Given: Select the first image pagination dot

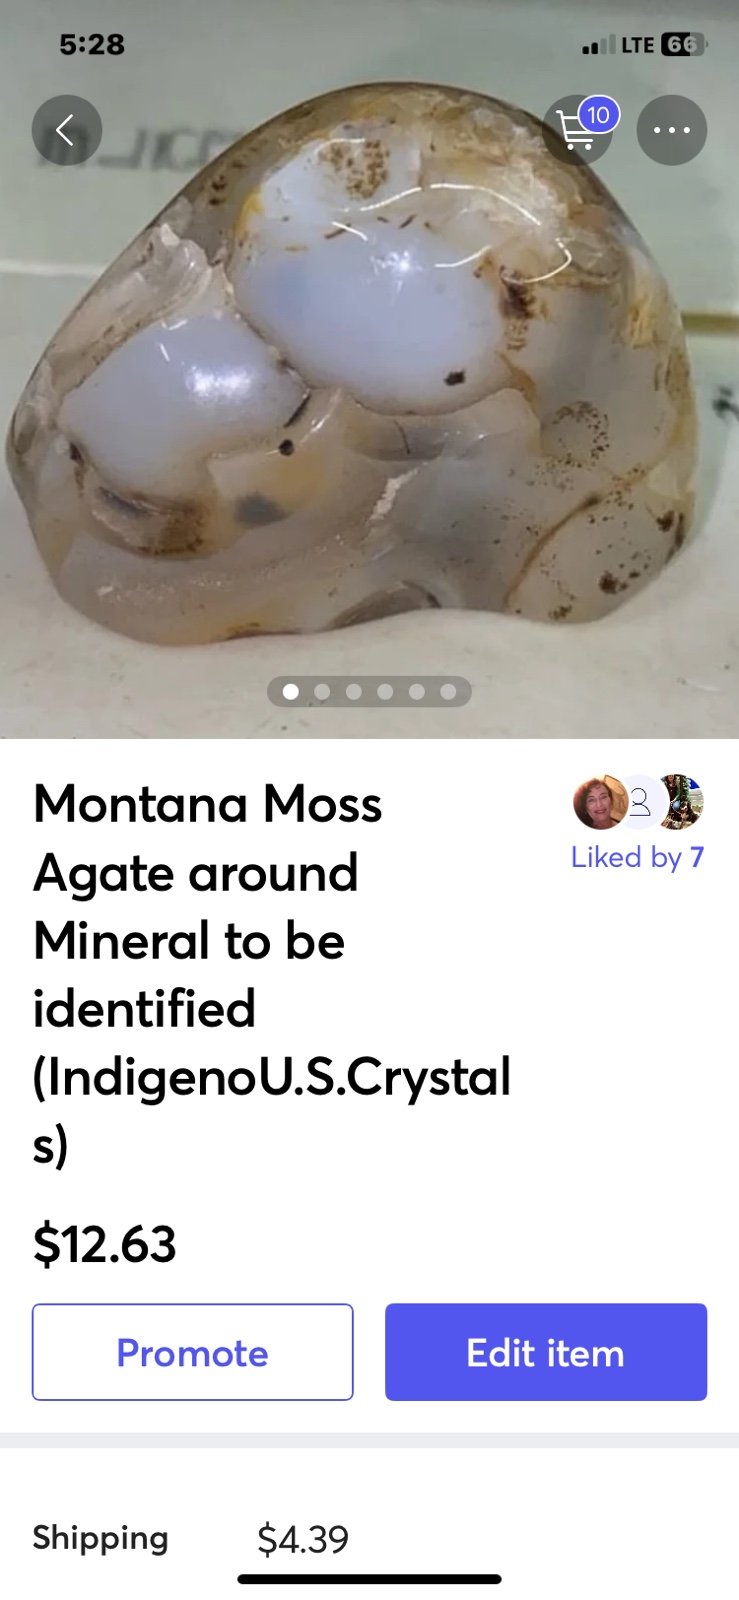Looking at the screenshot, I should (x=291, y=691).
